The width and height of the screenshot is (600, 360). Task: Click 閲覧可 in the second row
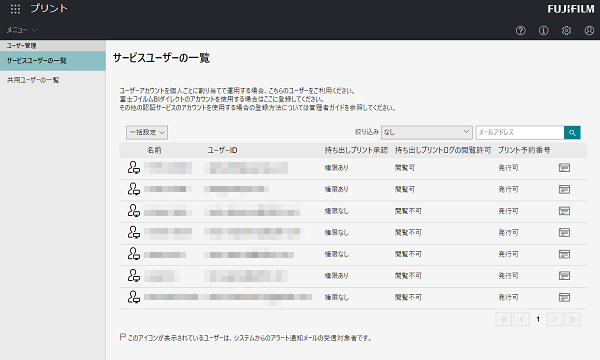[x=405, y=189]
